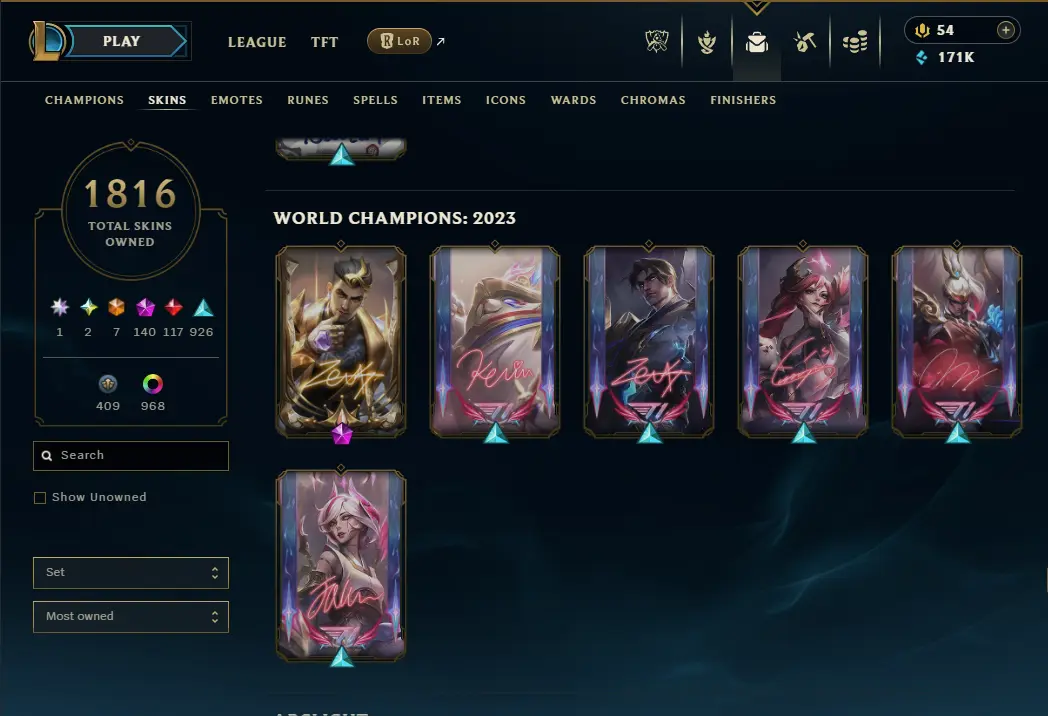Image resolution: width=1048 pixels, height=716 pixels.
Task: Open the Store coins icon
Action: tap(855, 42)
